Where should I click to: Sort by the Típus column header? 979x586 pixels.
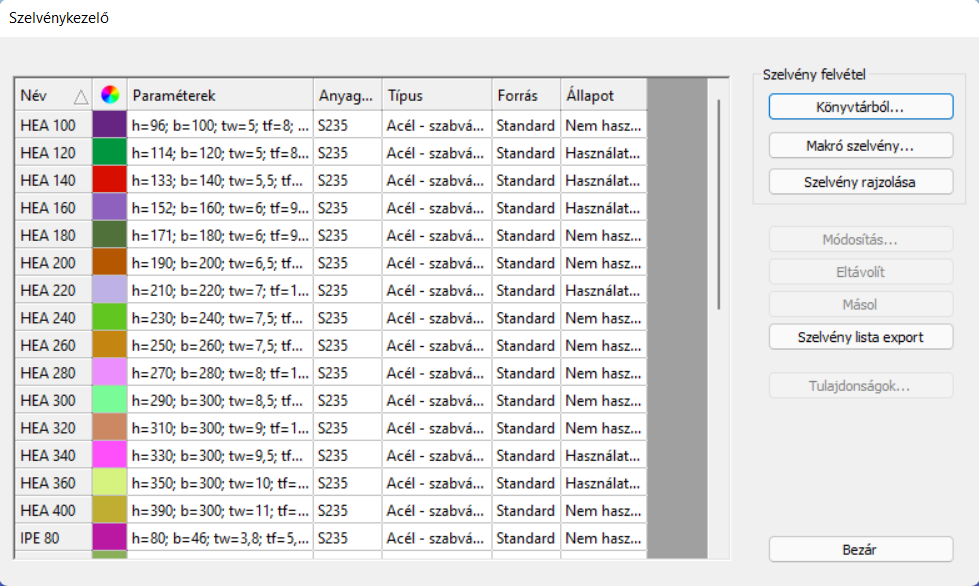pyautogui.click(x=436, y=96)
